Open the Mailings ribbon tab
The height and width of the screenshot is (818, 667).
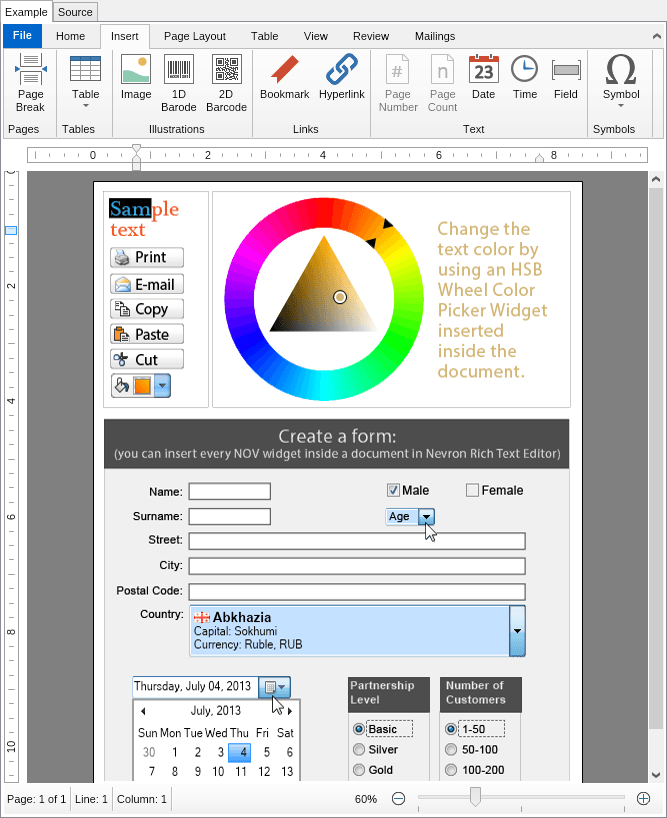434,36
